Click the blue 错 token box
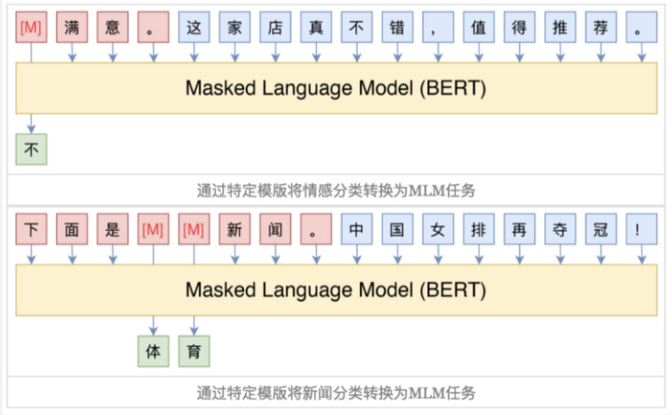 tap(395, 27)
